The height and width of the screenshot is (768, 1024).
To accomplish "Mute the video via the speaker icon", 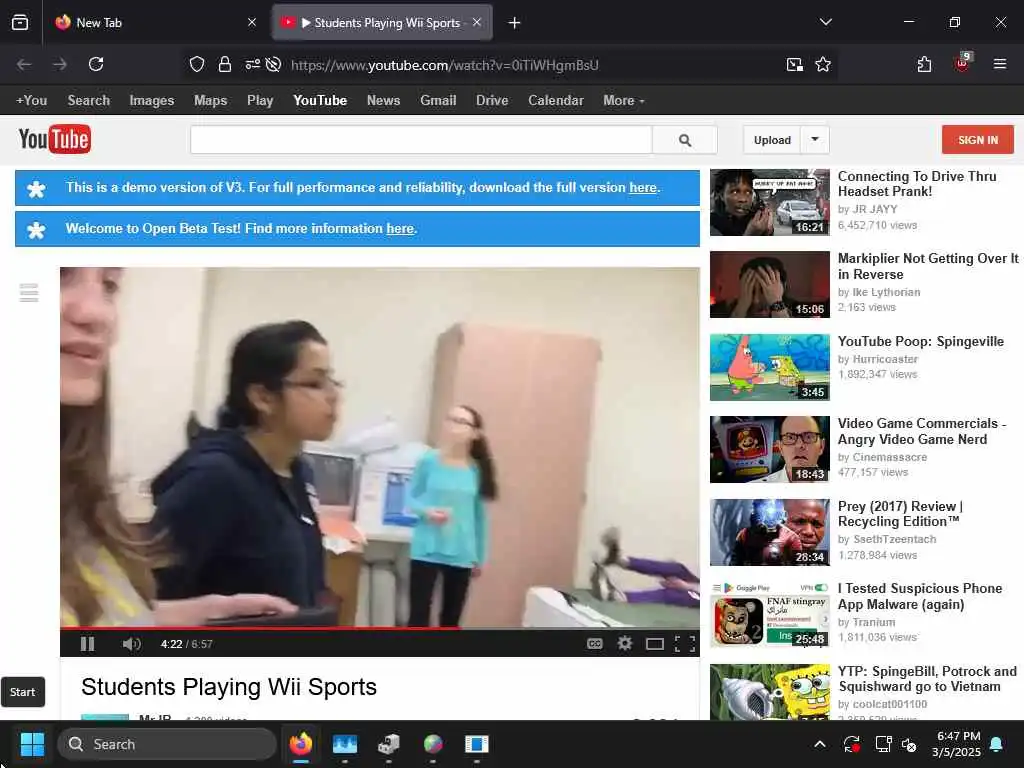I will (x=131, y=644).
